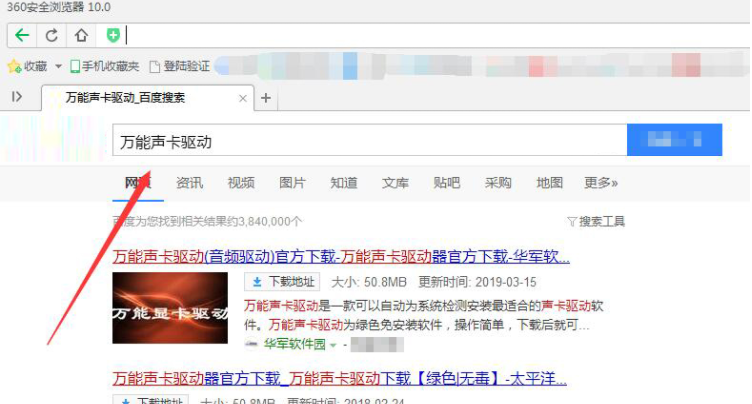This screenshot has height=404, width=752.
Task: Expand 更多» search categories
Action: pyautogui.click(x=601, y=183)
